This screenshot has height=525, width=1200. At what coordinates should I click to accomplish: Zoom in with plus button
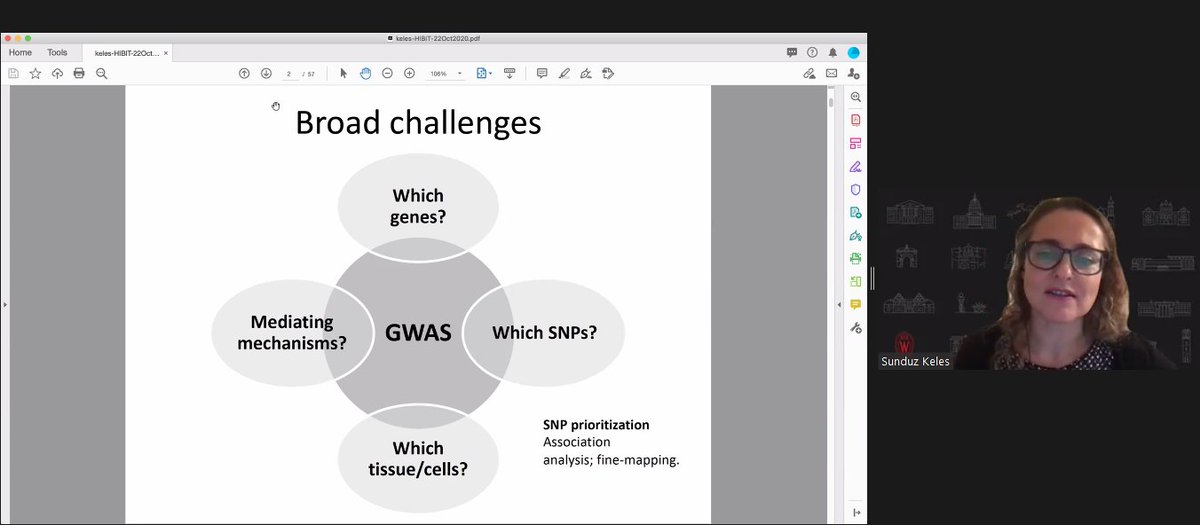pyautogui.click(x=409, y=73)
